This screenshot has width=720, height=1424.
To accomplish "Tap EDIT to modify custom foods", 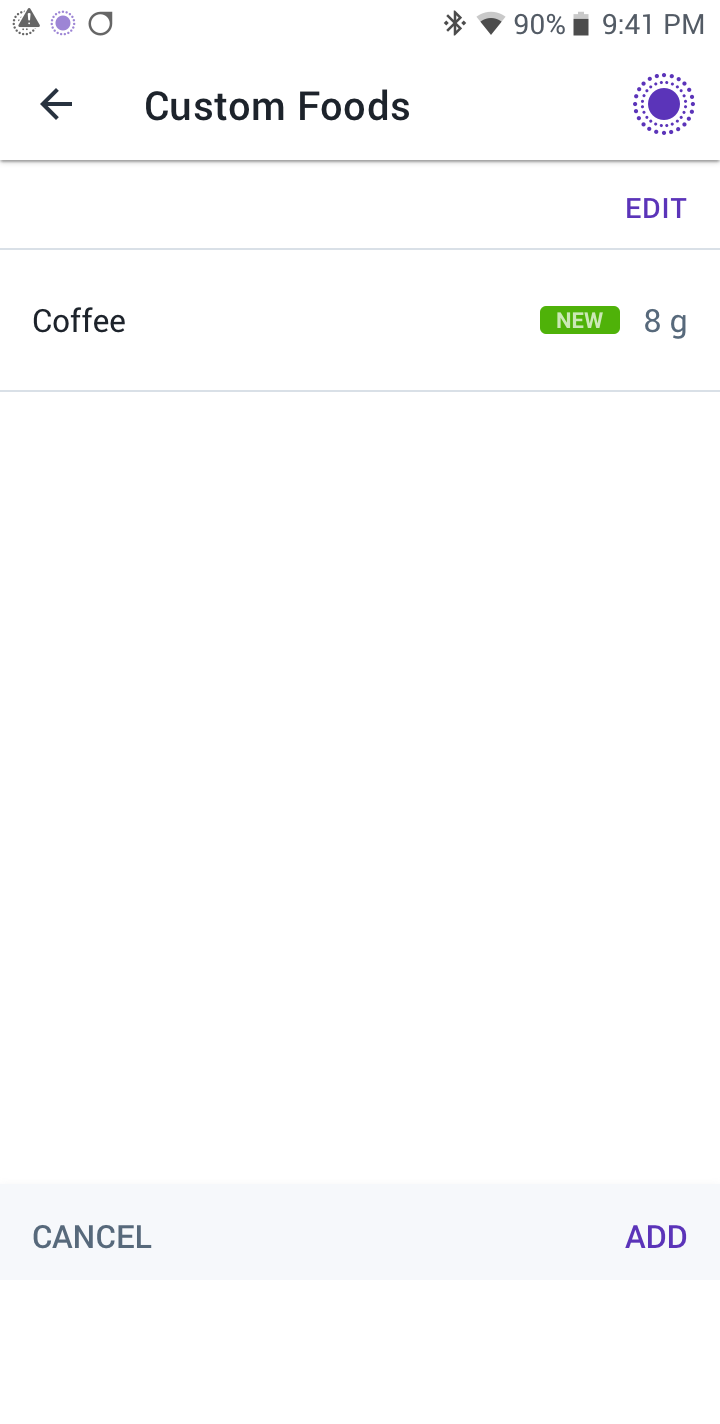I will click(656, 208).
